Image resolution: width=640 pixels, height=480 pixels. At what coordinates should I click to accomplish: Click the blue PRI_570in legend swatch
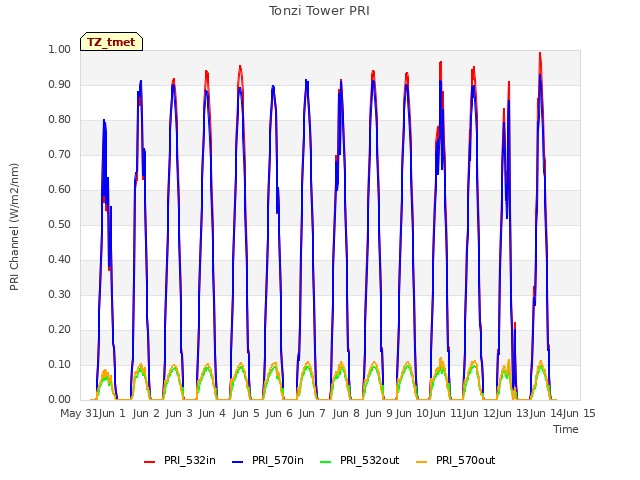tap(238, 462)
